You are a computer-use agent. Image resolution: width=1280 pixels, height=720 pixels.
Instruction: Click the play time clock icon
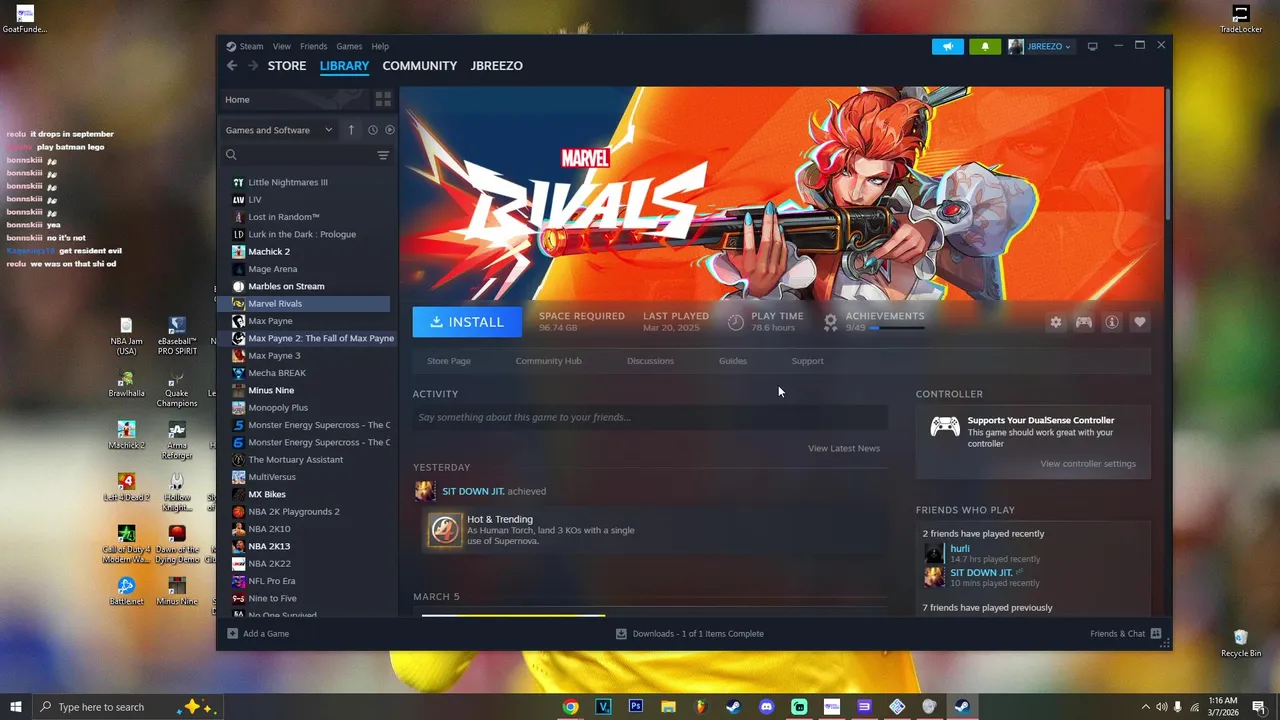tap(736, 322)
